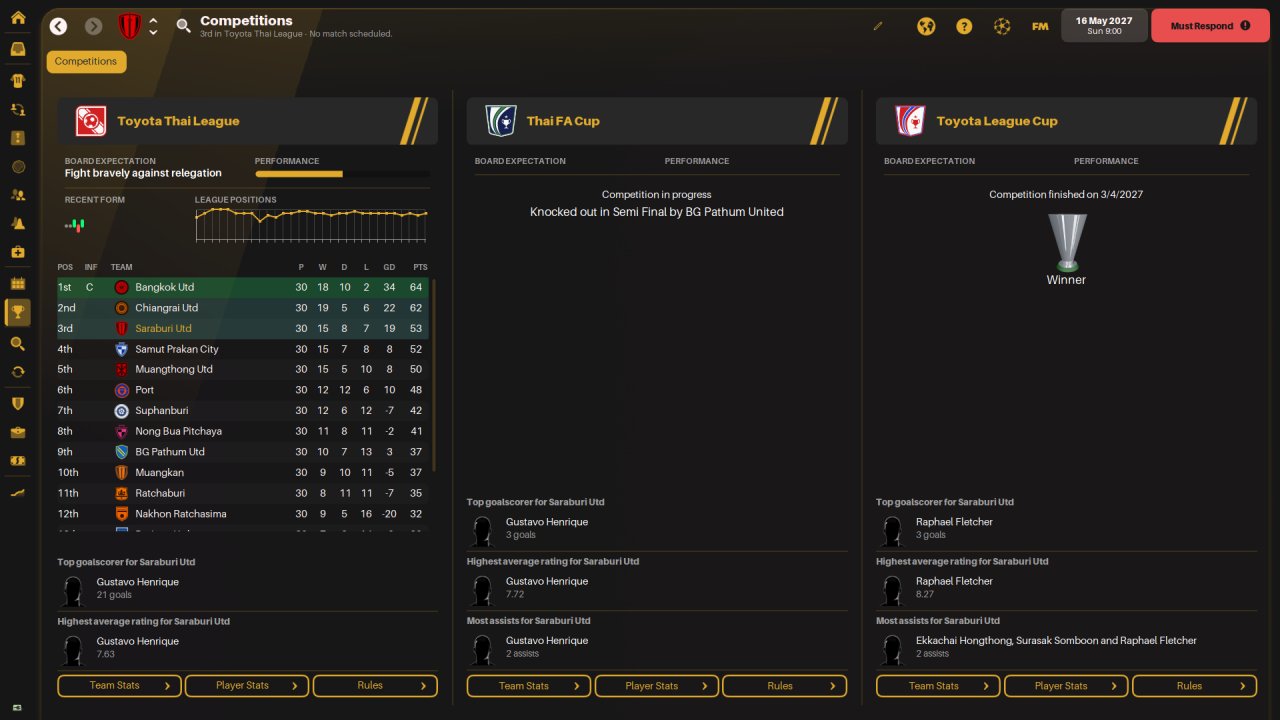Open the globe World icon
1280x720 pixels.
point(926,26)
